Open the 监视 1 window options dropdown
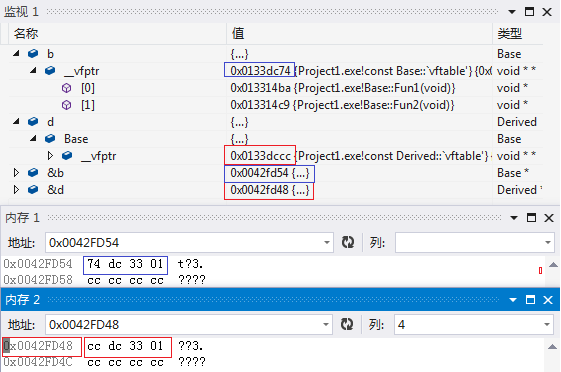 pyautogui.click(x=512, y=12)
